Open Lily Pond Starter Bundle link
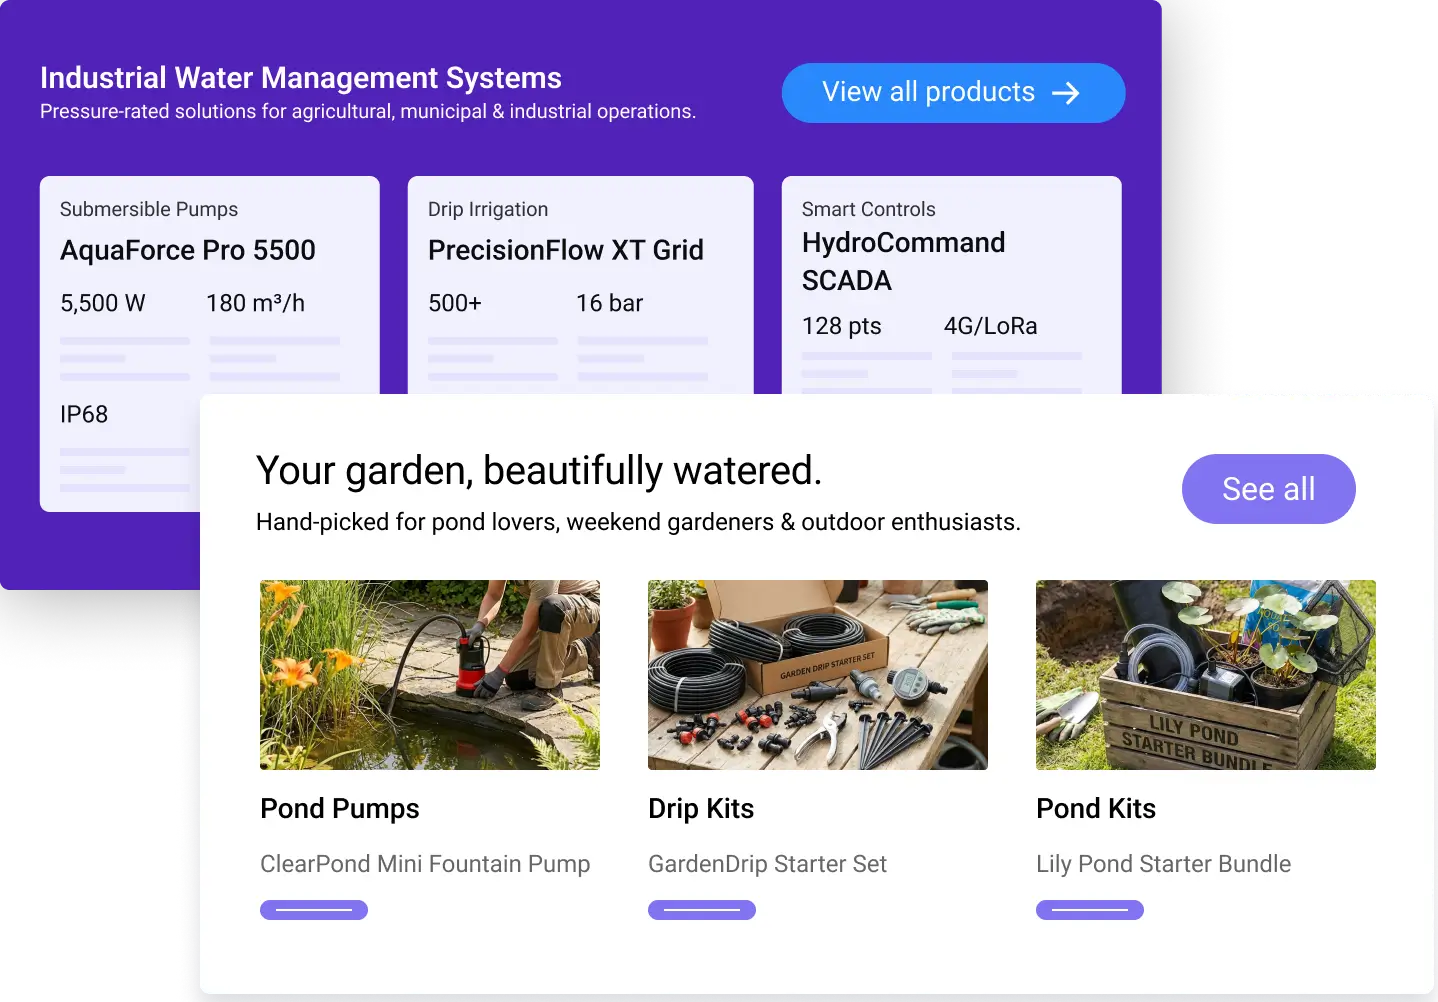The image size is (1438, 1002). [x=1163, y=864]
